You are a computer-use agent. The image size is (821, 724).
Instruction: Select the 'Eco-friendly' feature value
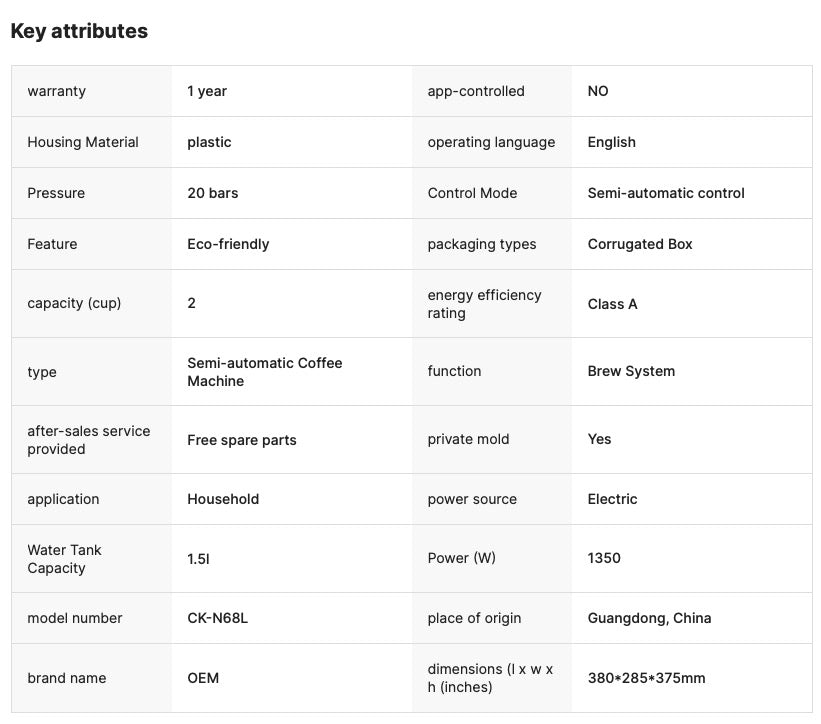coord(228,244)
